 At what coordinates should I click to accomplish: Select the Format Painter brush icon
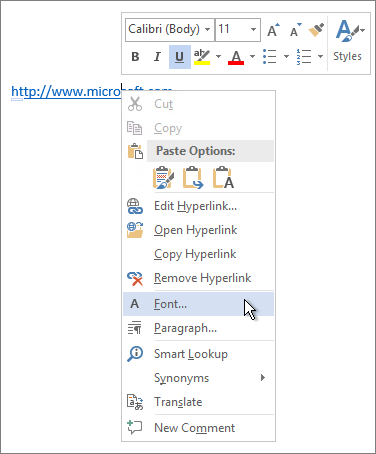[x=316, y=30]
